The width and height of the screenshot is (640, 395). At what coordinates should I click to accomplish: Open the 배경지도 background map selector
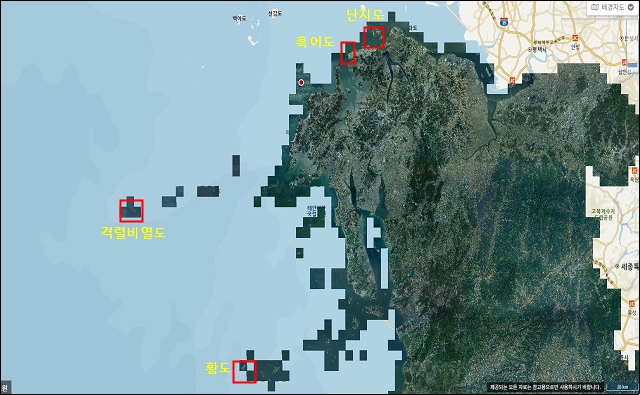613,7
